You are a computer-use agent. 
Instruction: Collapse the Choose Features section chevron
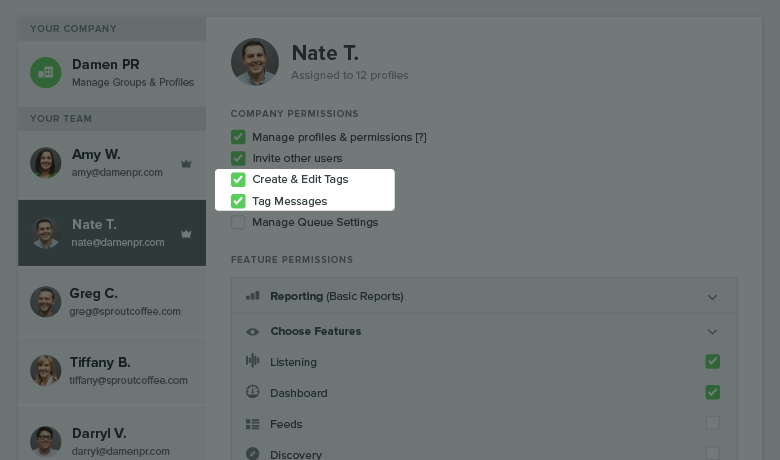tap(712, 332)
